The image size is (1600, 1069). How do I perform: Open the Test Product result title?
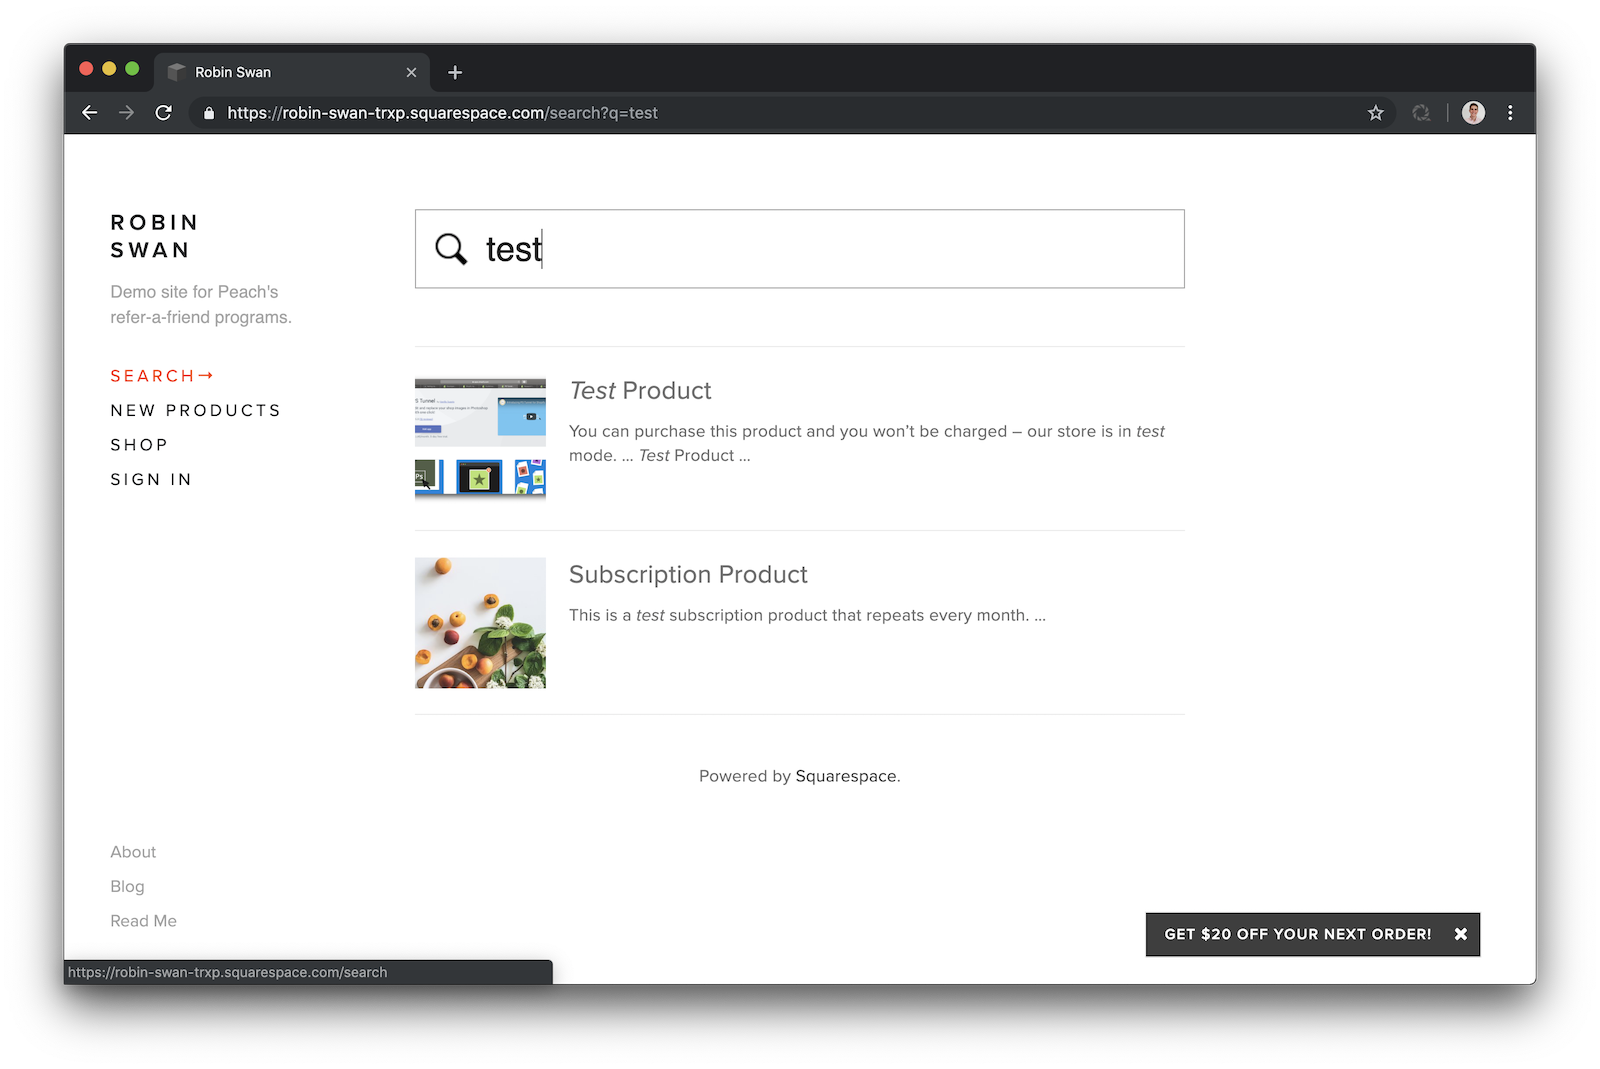[640, 391]
